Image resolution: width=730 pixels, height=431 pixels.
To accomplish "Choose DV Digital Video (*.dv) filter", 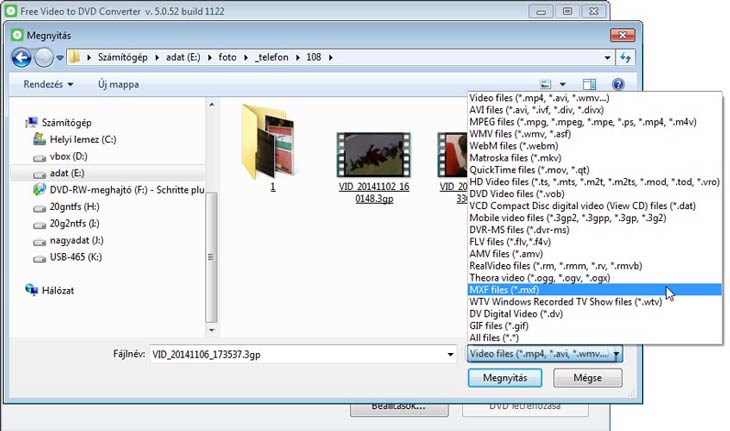I will pyautogui.click(x=595, y=314).
